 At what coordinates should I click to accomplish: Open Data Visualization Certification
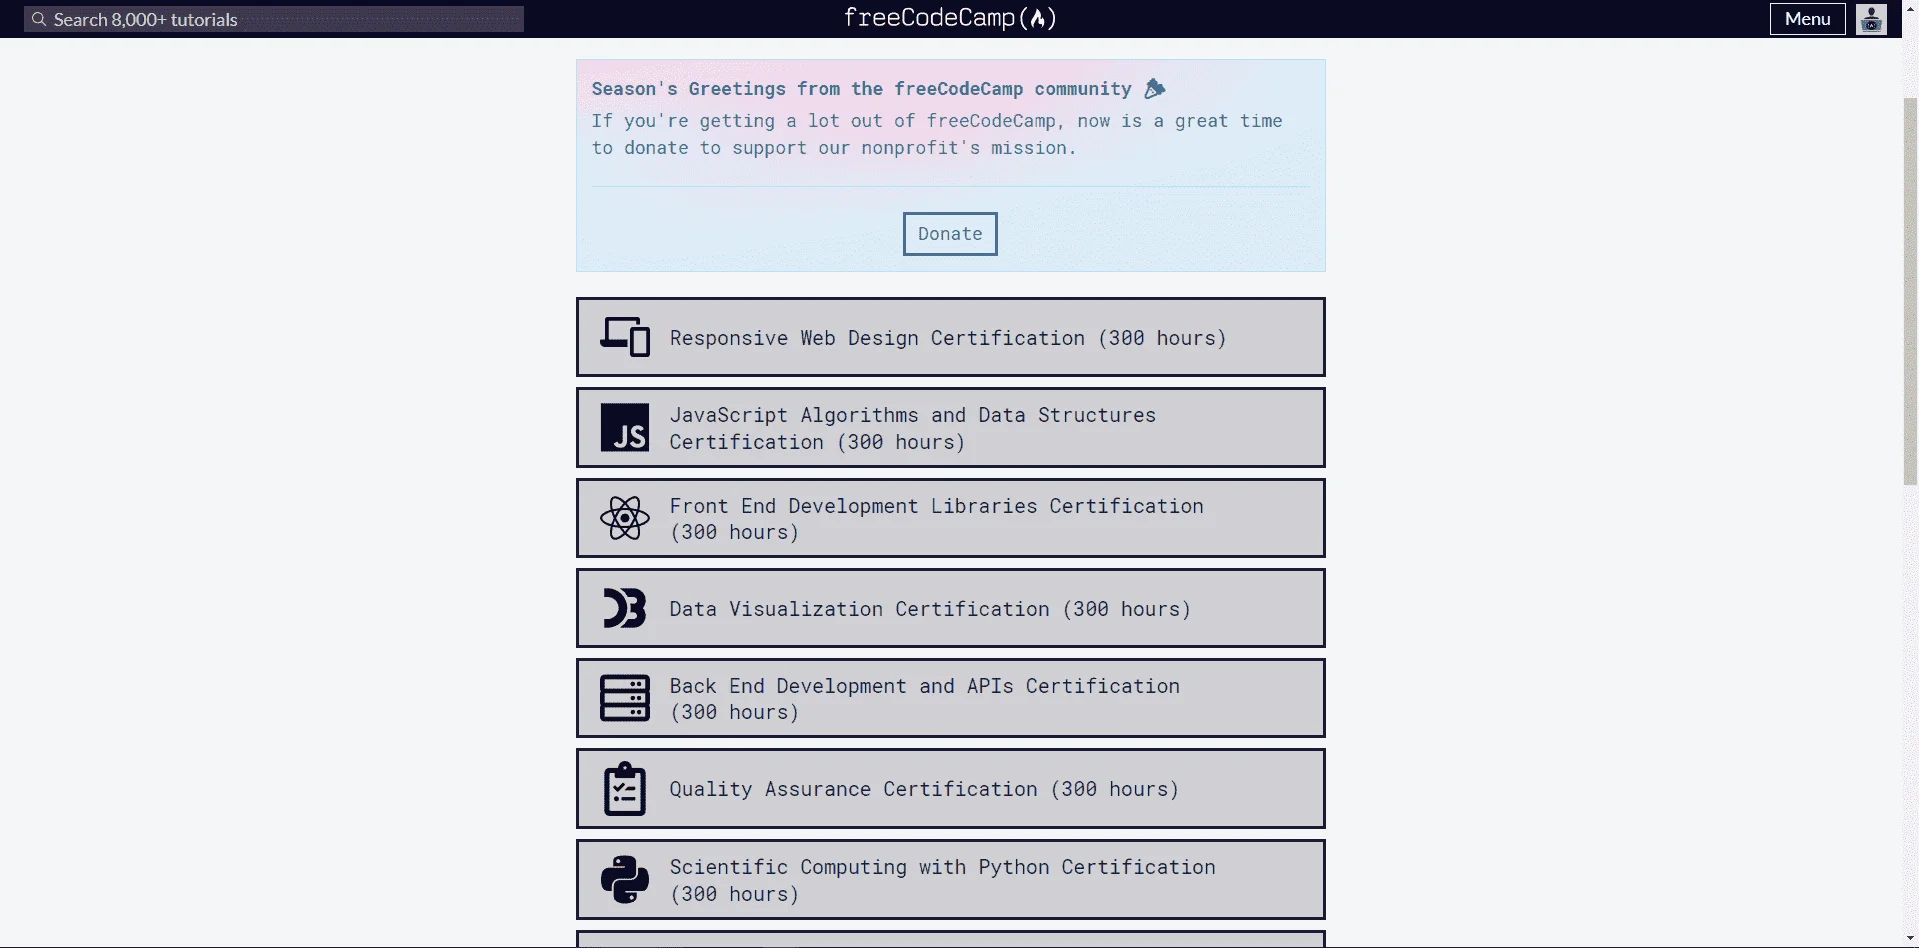pyautogui.click(x=951, y=608)
